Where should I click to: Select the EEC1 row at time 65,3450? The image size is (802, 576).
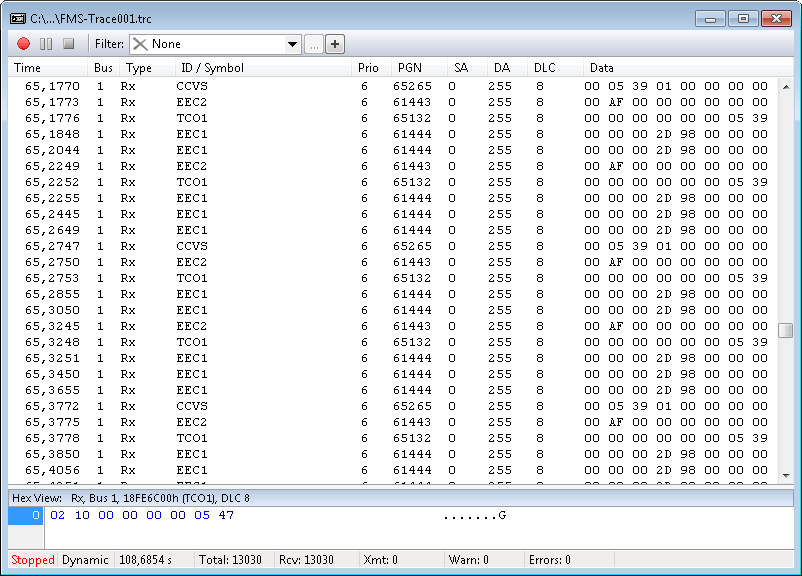pyautogui.click(x=393, y=374)
